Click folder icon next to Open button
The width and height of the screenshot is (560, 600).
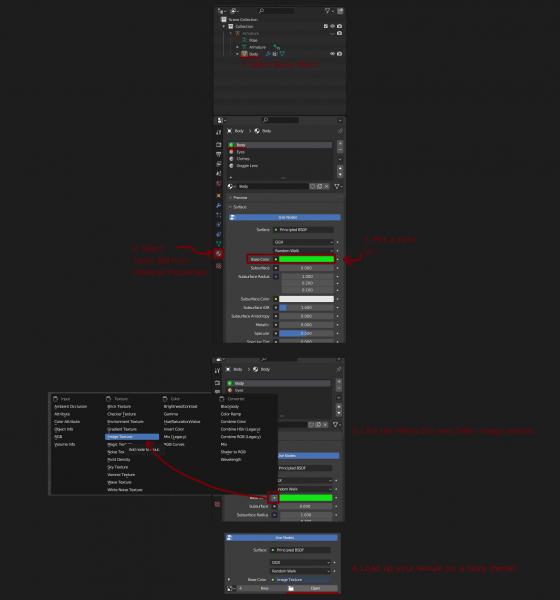(x=291, y=588)
